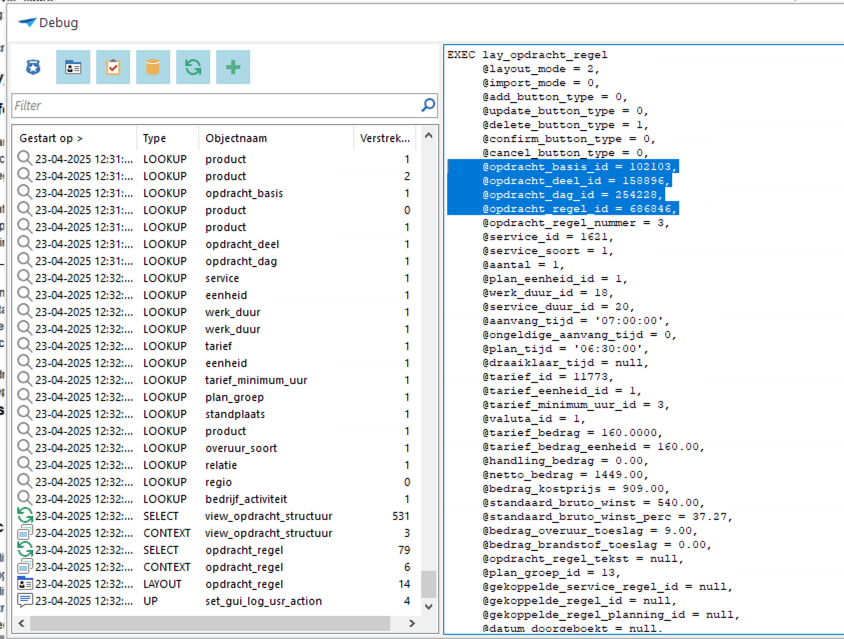The width and height of the screenshot is (844, 639).
Task: Click the 531 duration value
Action: pos(401,516)
